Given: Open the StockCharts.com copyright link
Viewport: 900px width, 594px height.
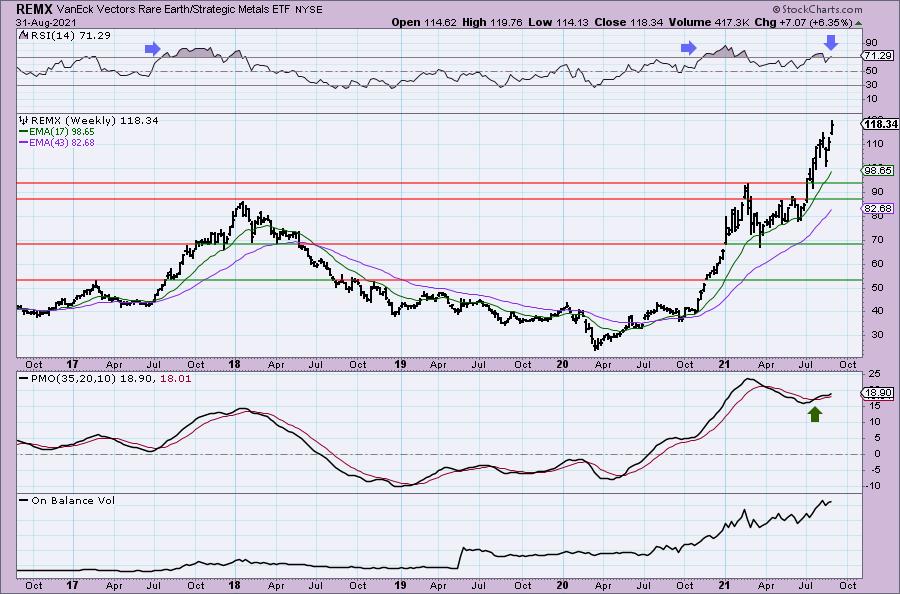Looking at the screenshot, I should click(817, 9).
